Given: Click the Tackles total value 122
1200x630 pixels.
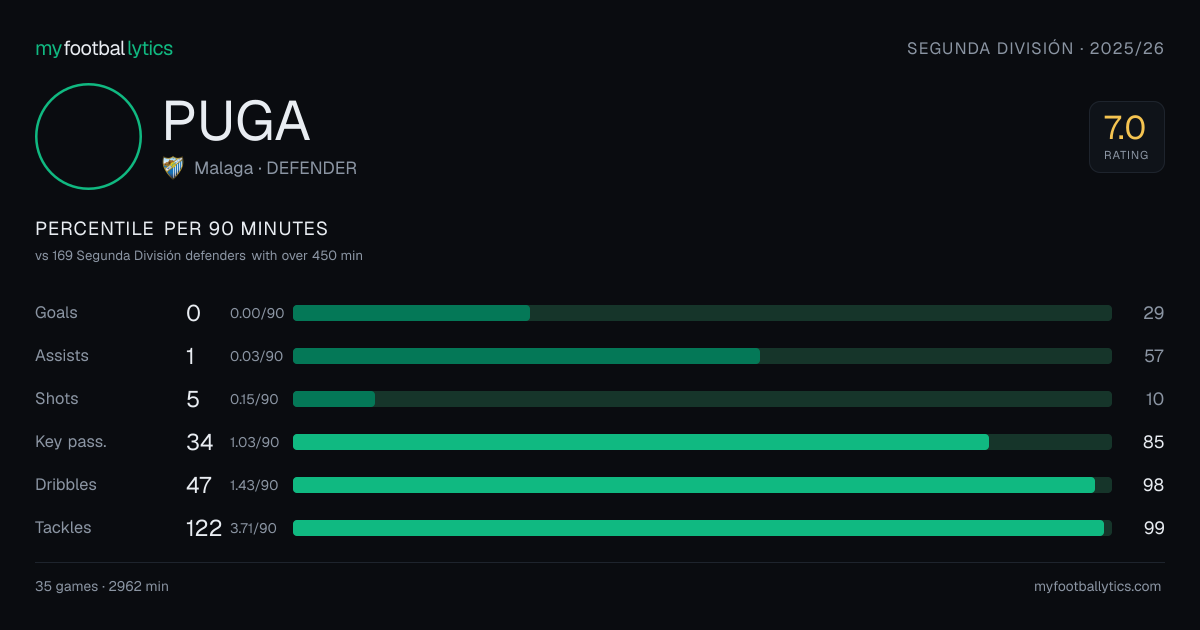Looking at the screenshot, I should (204, 528).
